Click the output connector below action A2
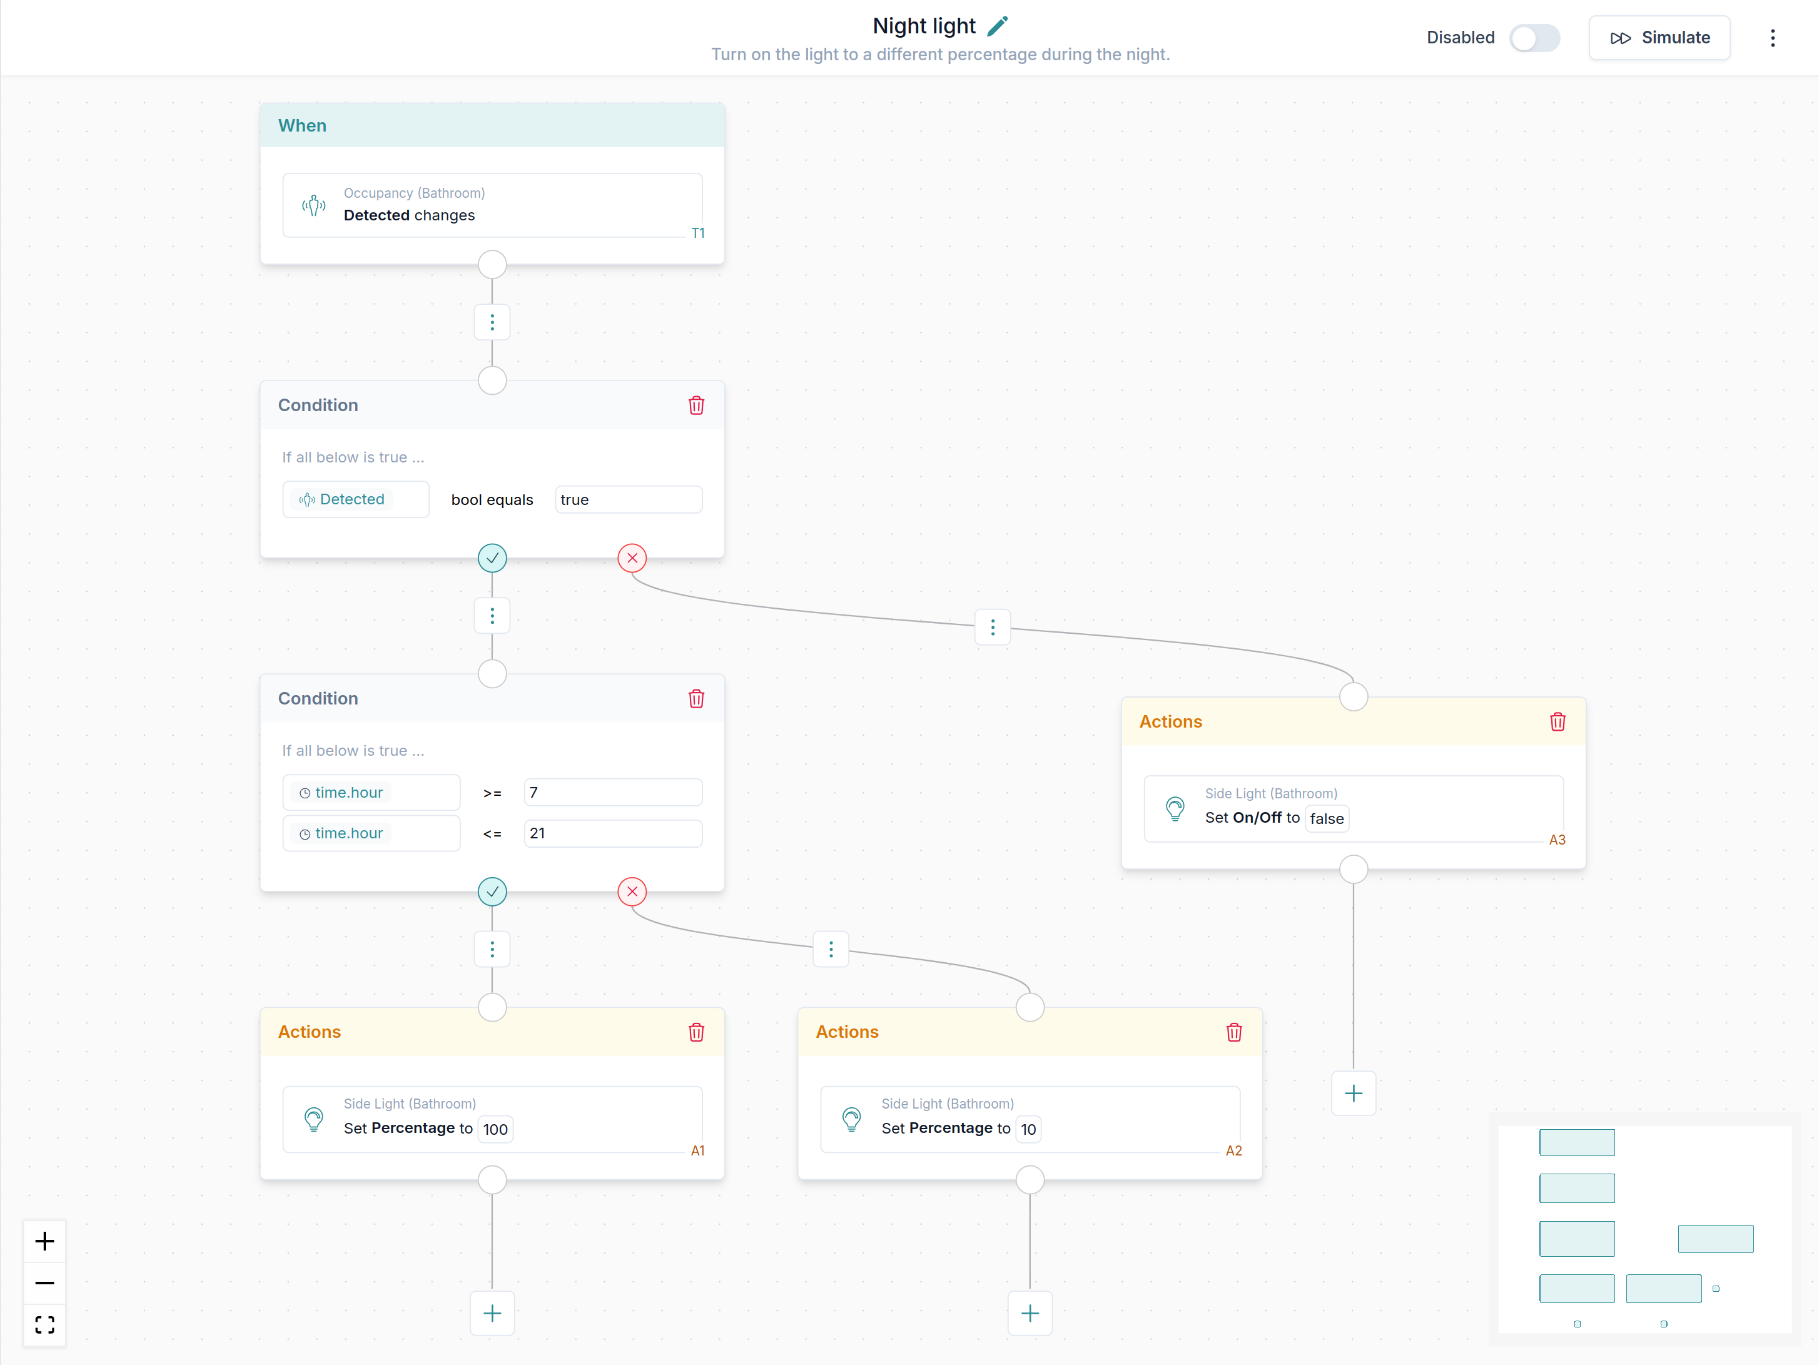 [1030, 1180]
